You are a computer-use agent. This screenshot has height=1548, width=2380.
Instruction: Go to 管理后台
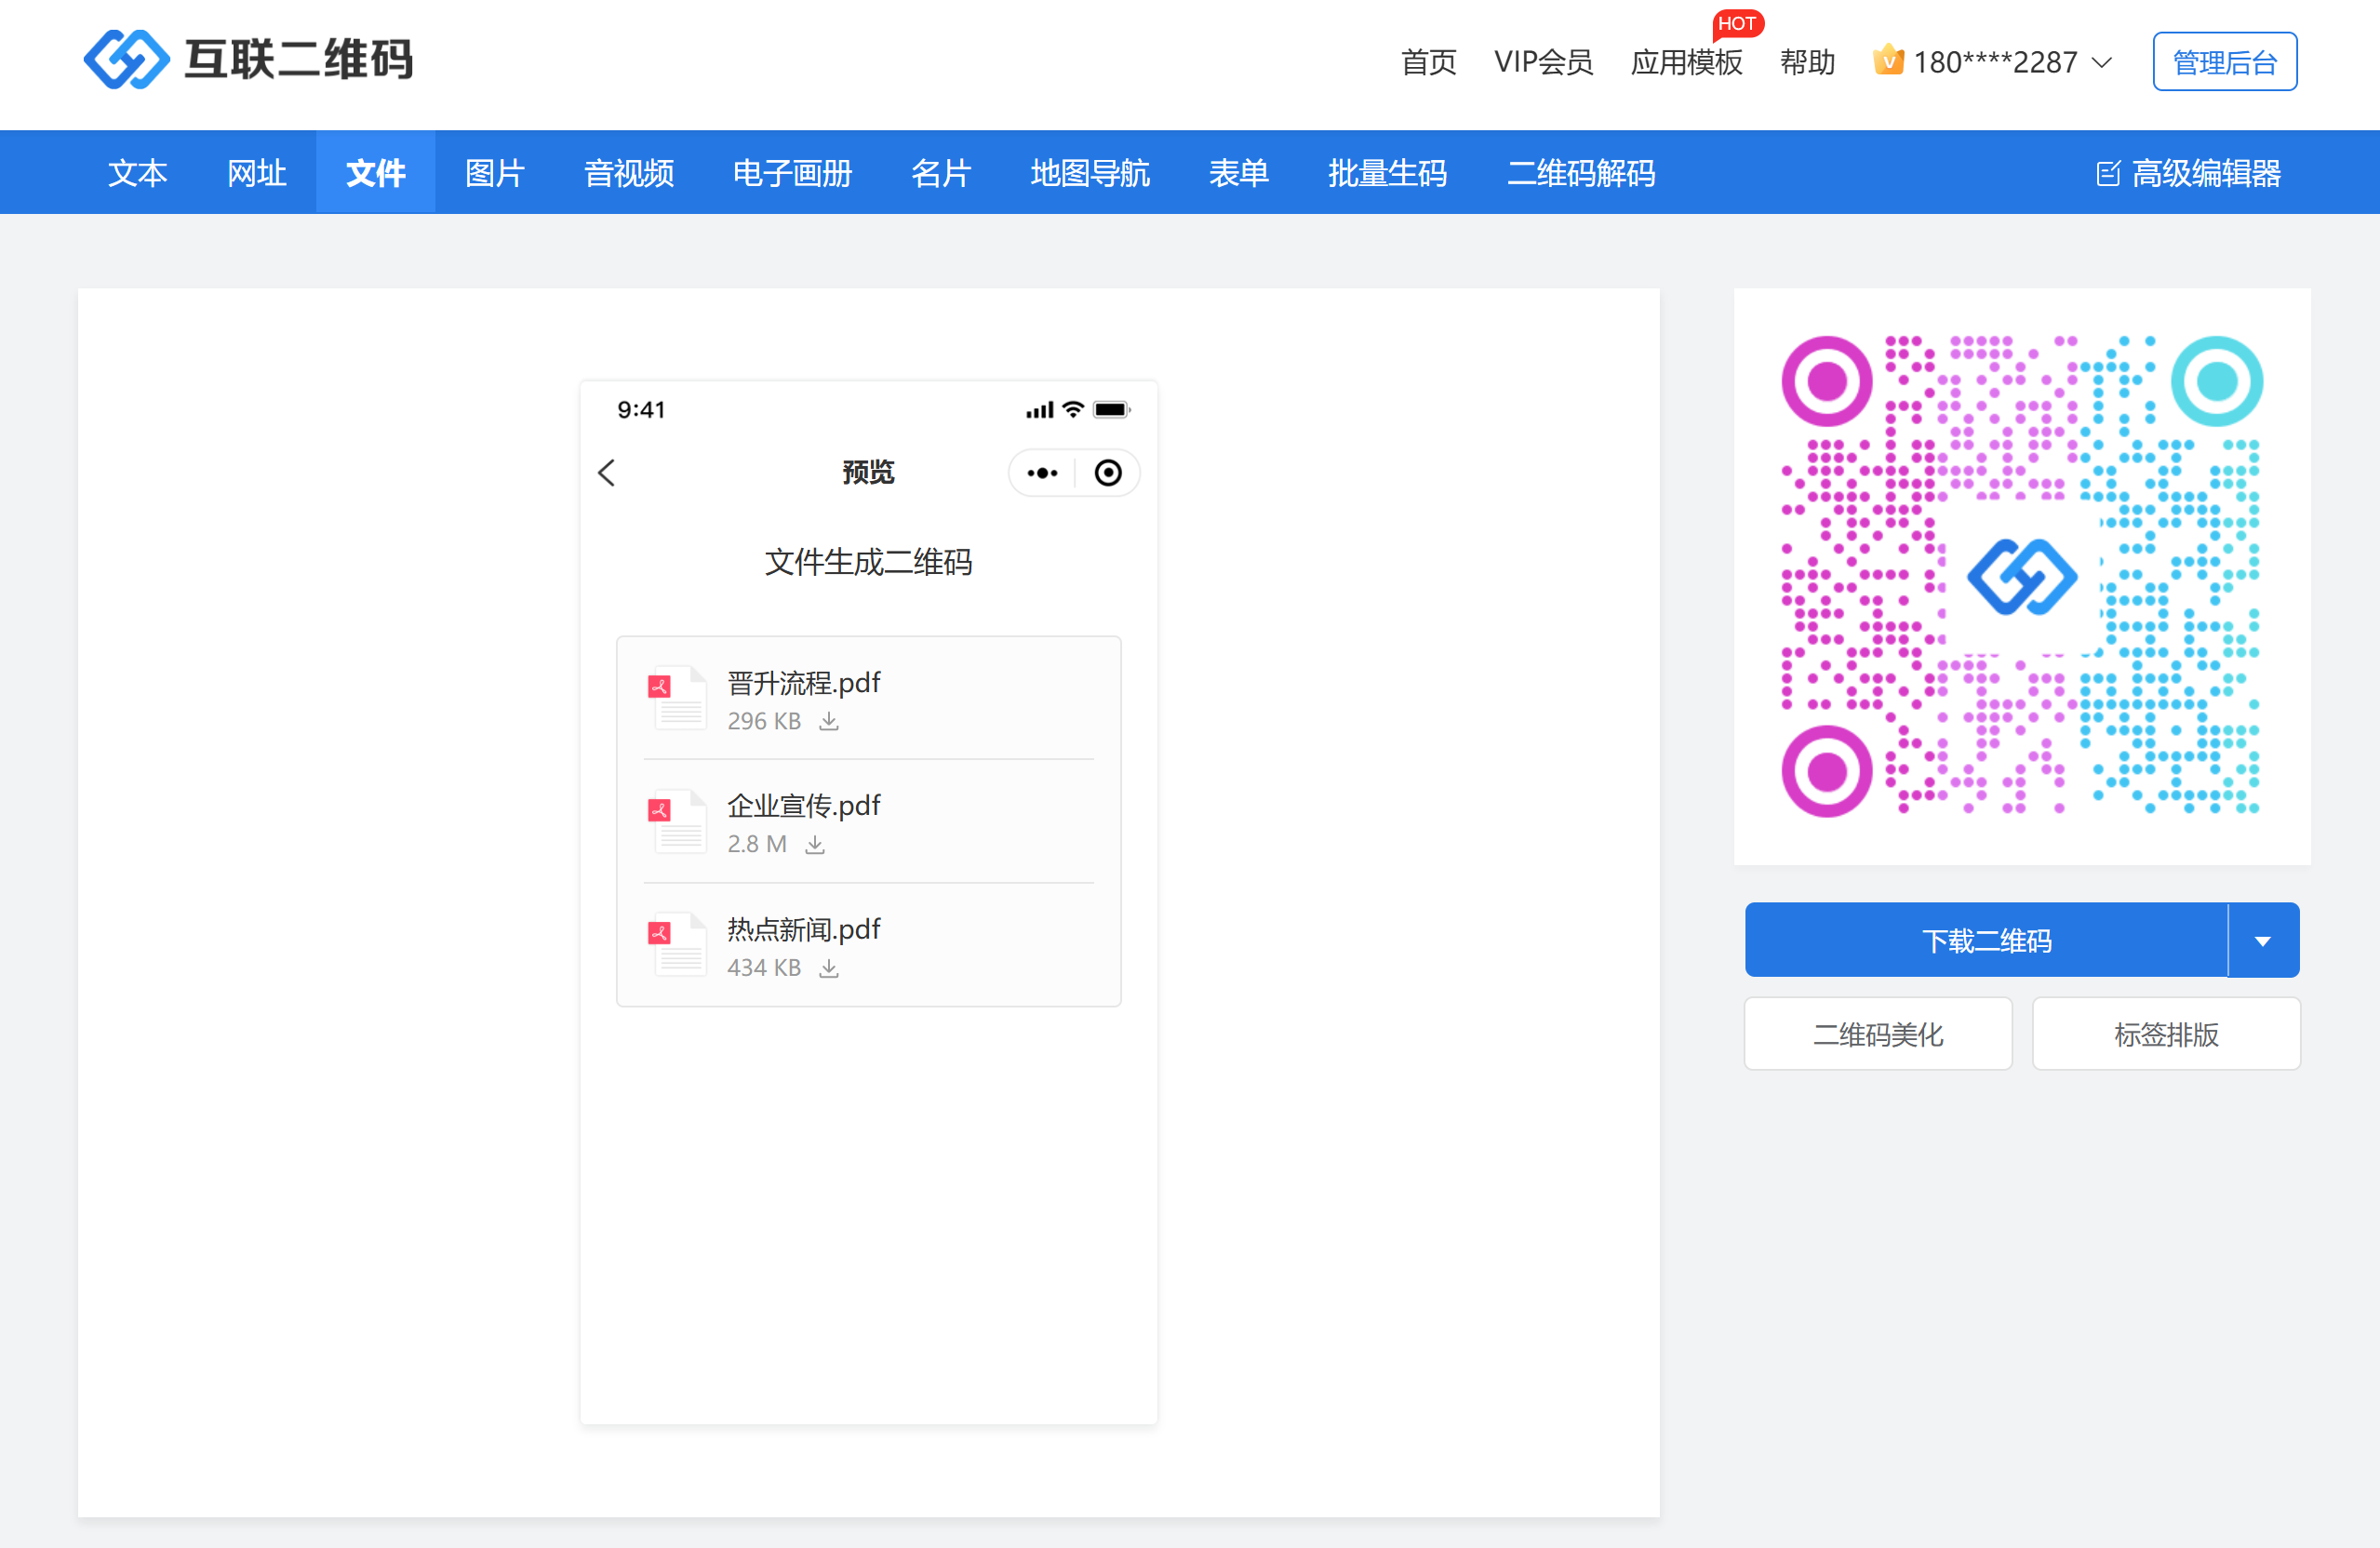2224,63
